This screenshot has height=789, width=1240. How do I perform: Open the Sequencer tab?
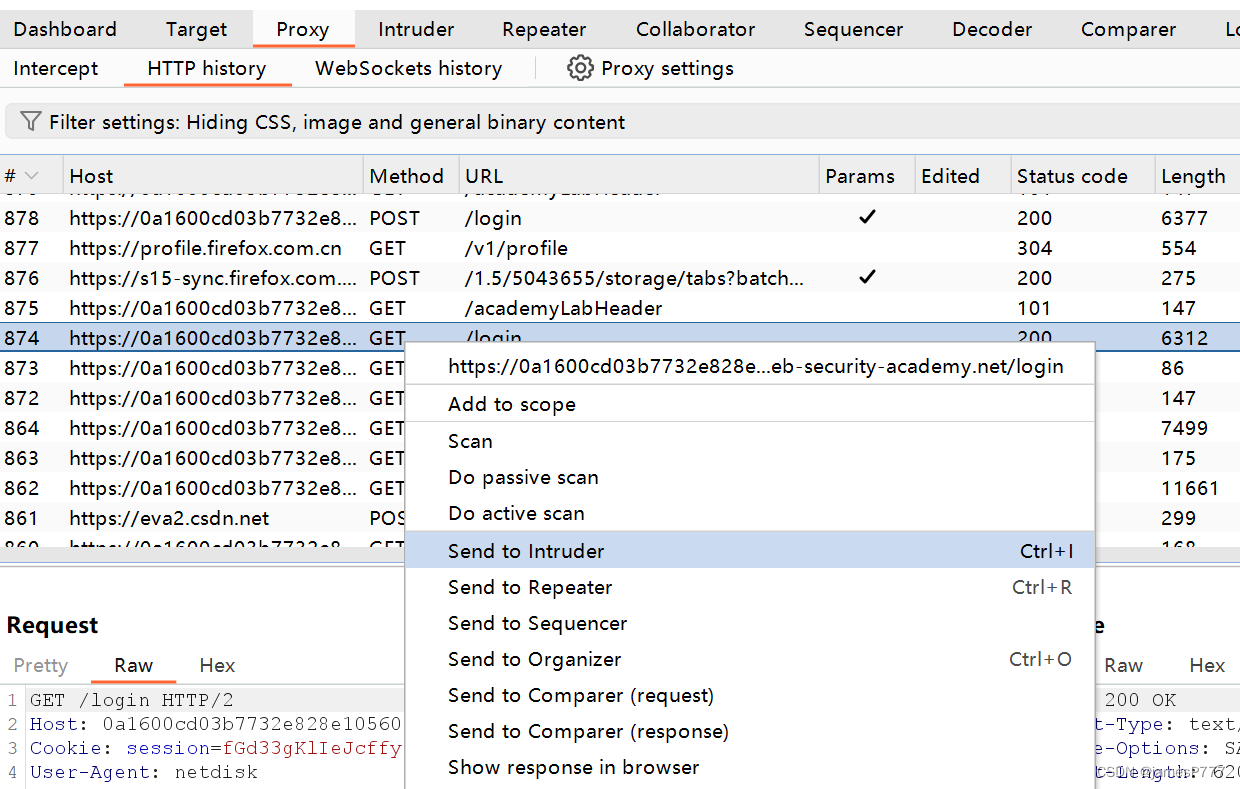[x=853, y=29]
